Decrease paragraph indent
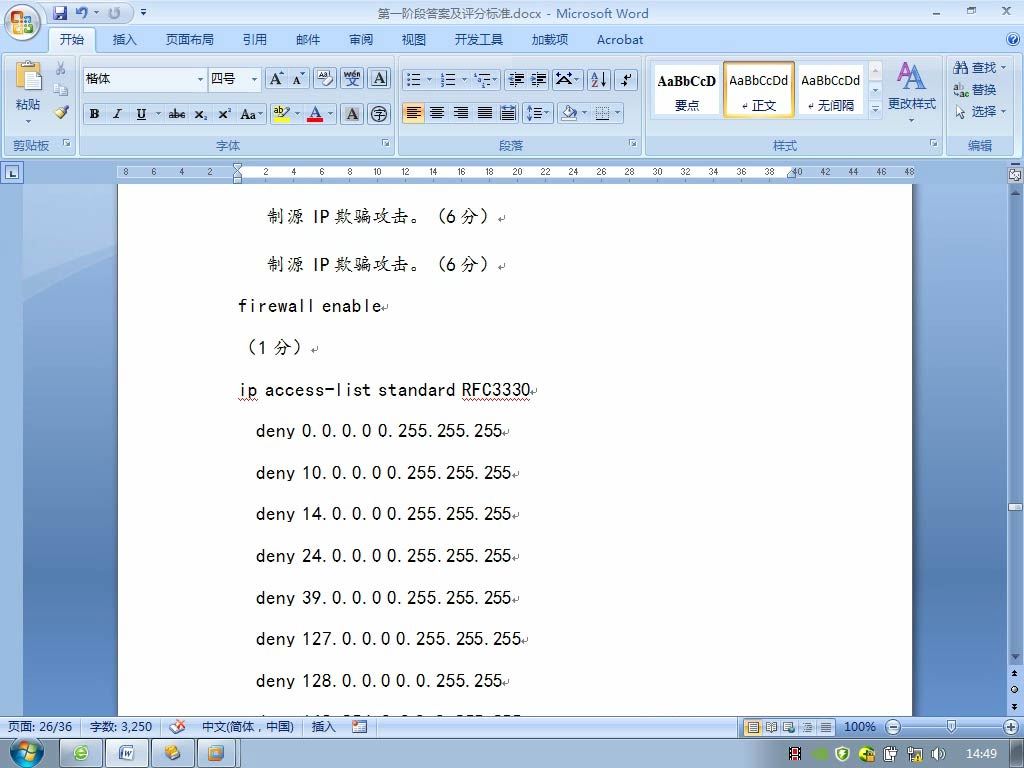Image resolution: width=1024 pixels, height=768 pixels. coord(516,80)
